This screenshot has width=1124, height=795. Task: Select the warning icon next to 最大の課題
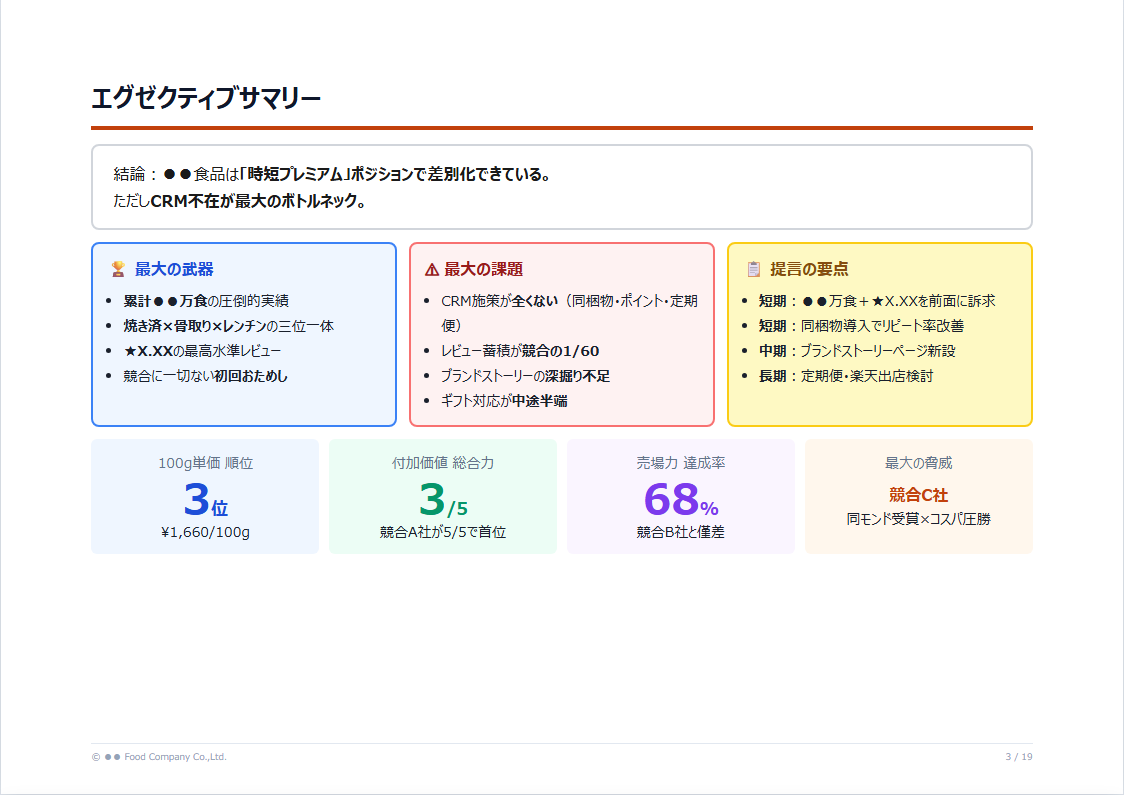coord(431,269)
